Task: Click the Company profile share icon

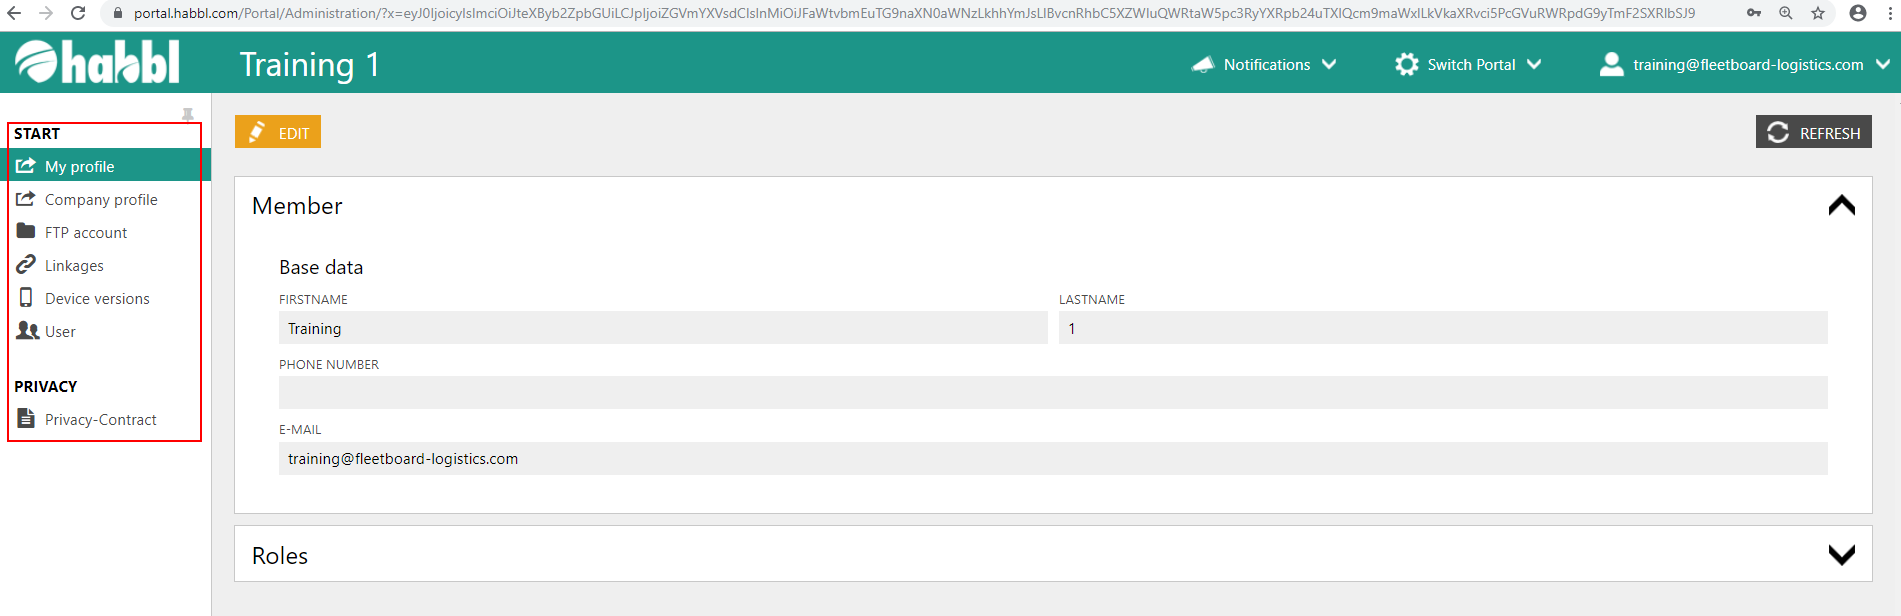Action: click(x=26, y=199)
